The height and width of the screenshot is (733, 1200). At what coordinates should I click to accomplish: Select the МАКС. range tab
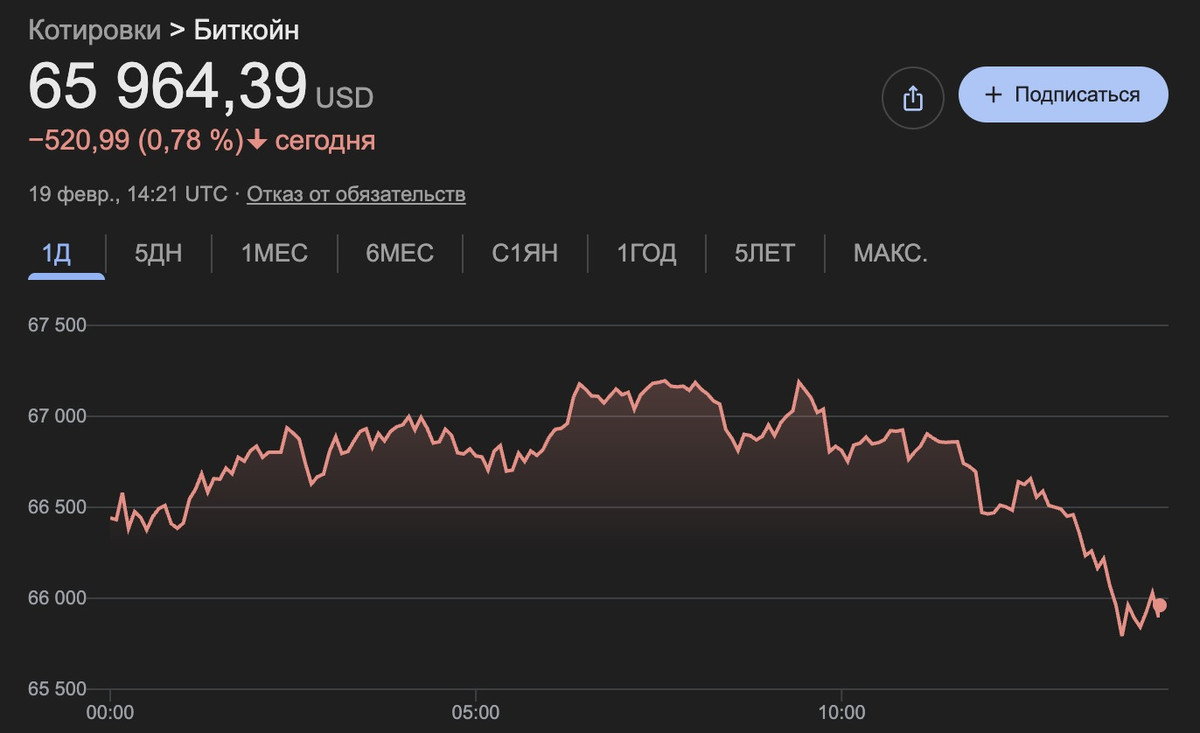tap(890, 253)
